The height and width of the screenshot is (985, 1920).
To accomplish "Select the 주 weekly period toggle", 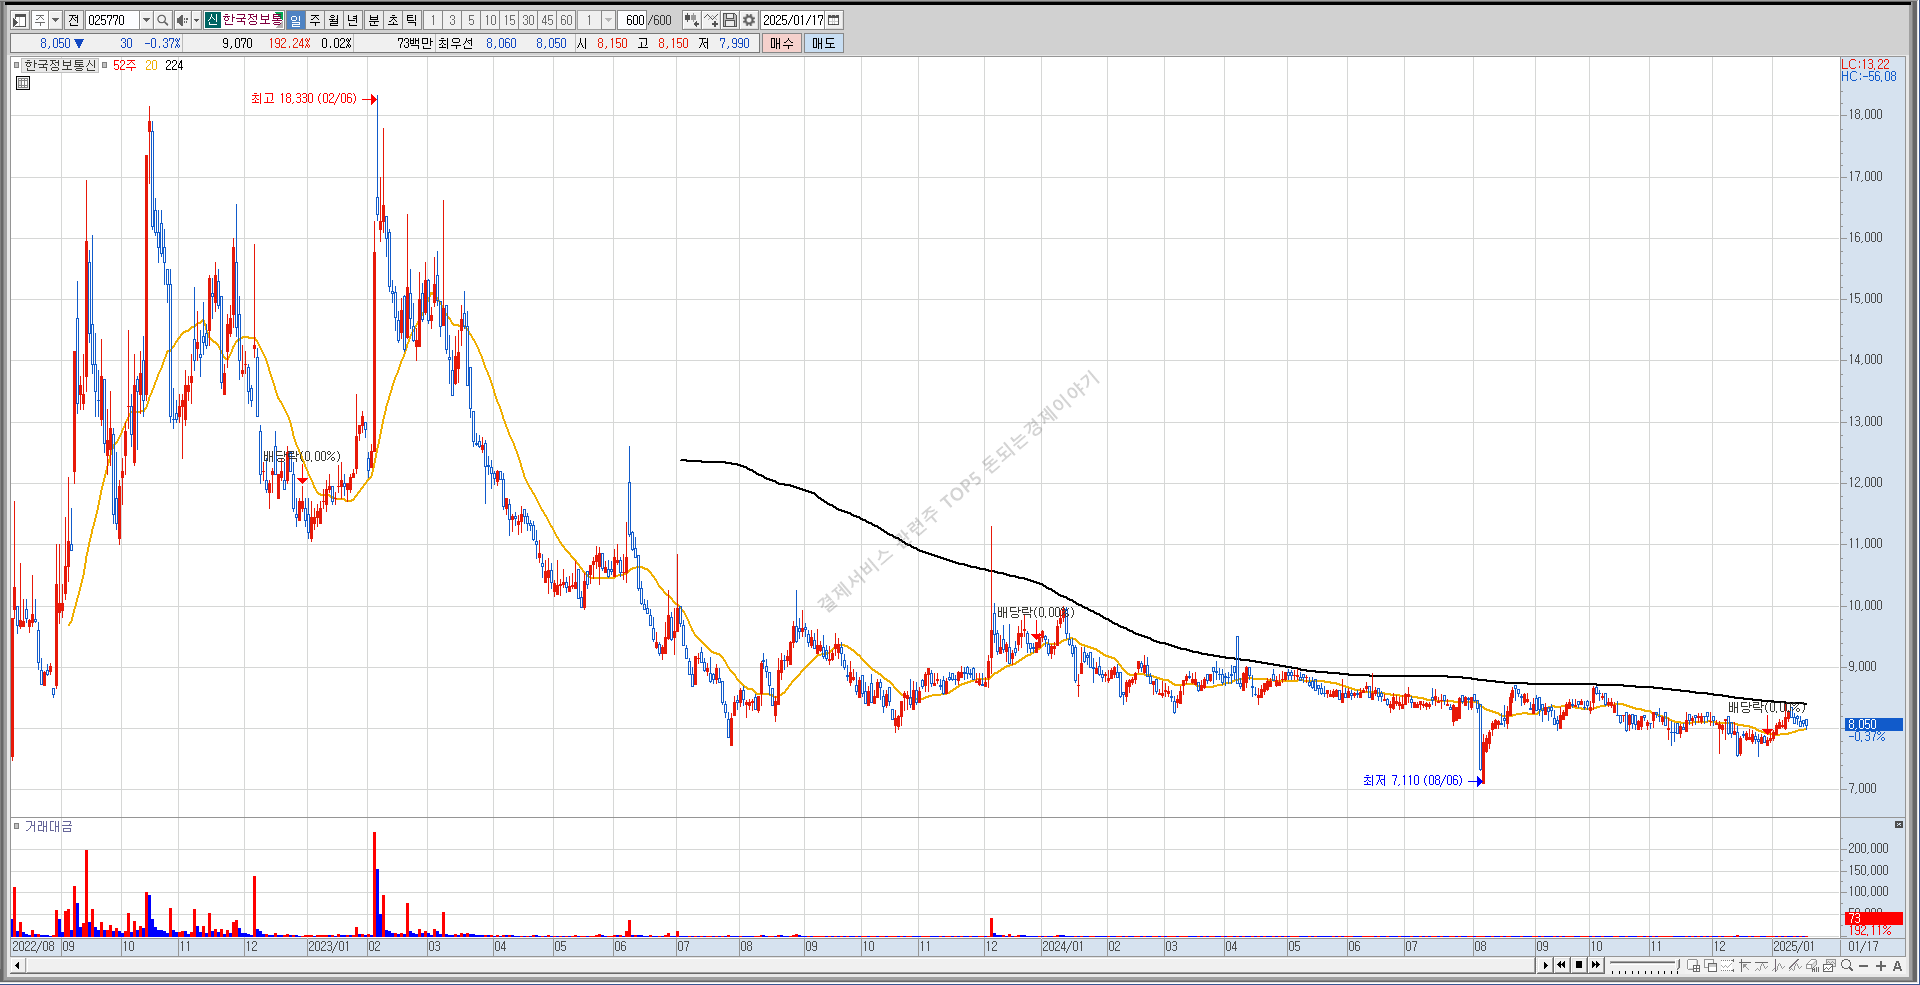I will [x=314, y=20].
